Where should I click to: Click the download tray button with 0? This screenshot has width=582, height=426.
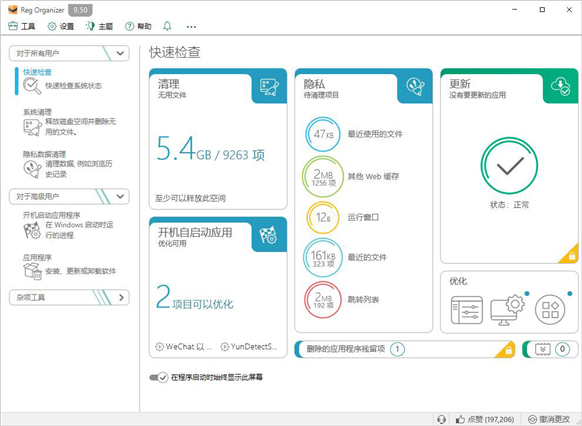550,349
